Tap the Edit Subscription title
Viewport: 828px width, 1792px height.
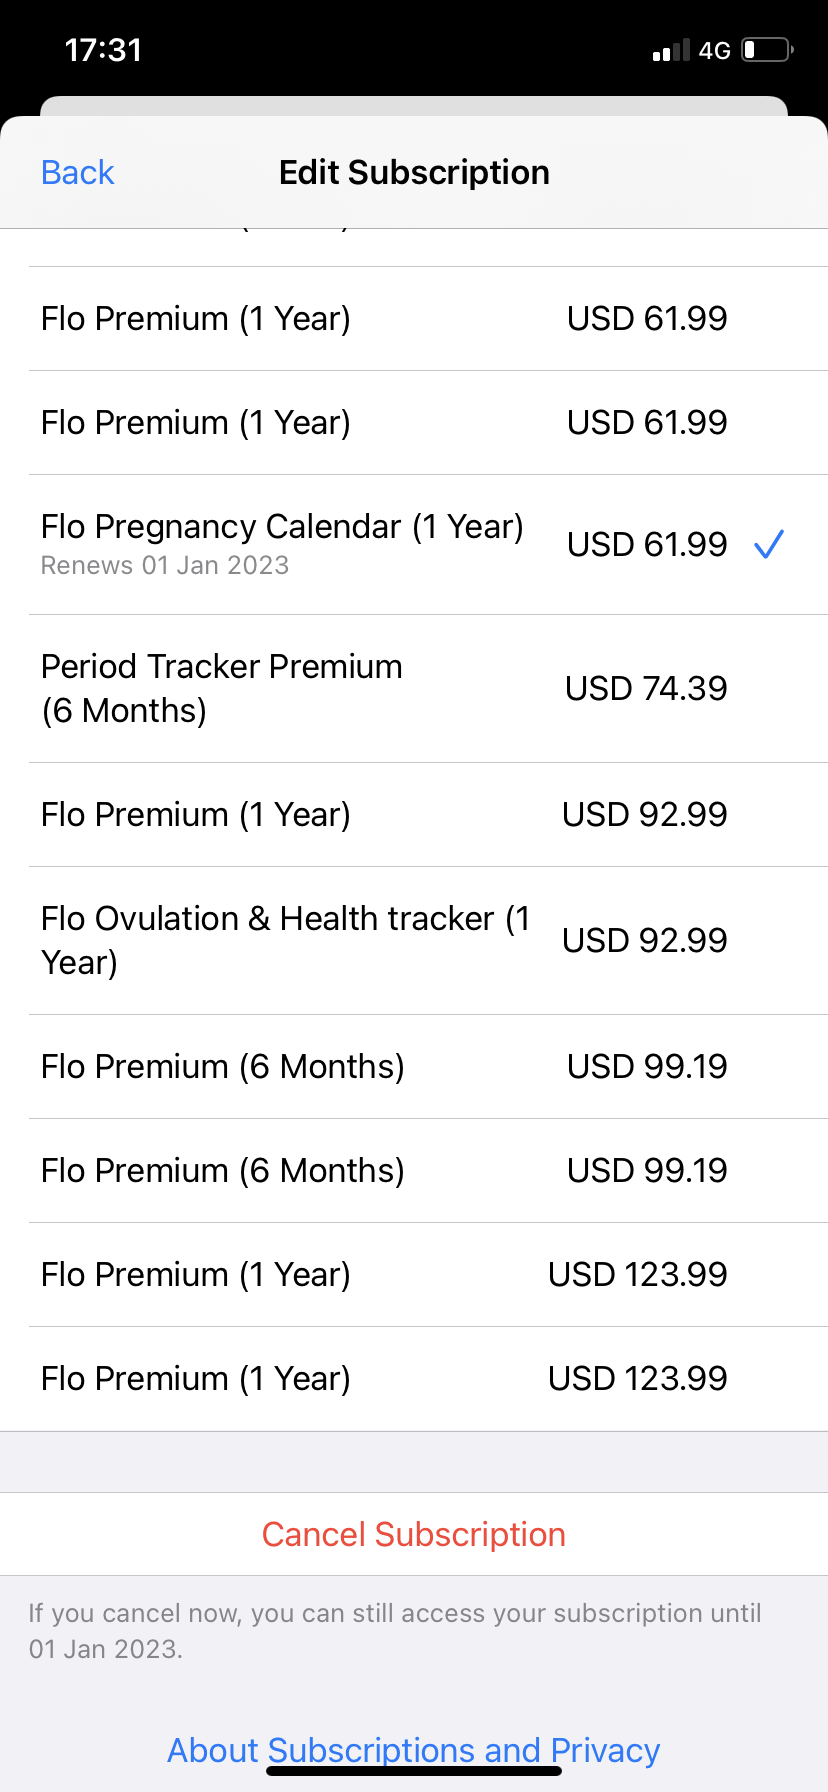click(414, 172)
